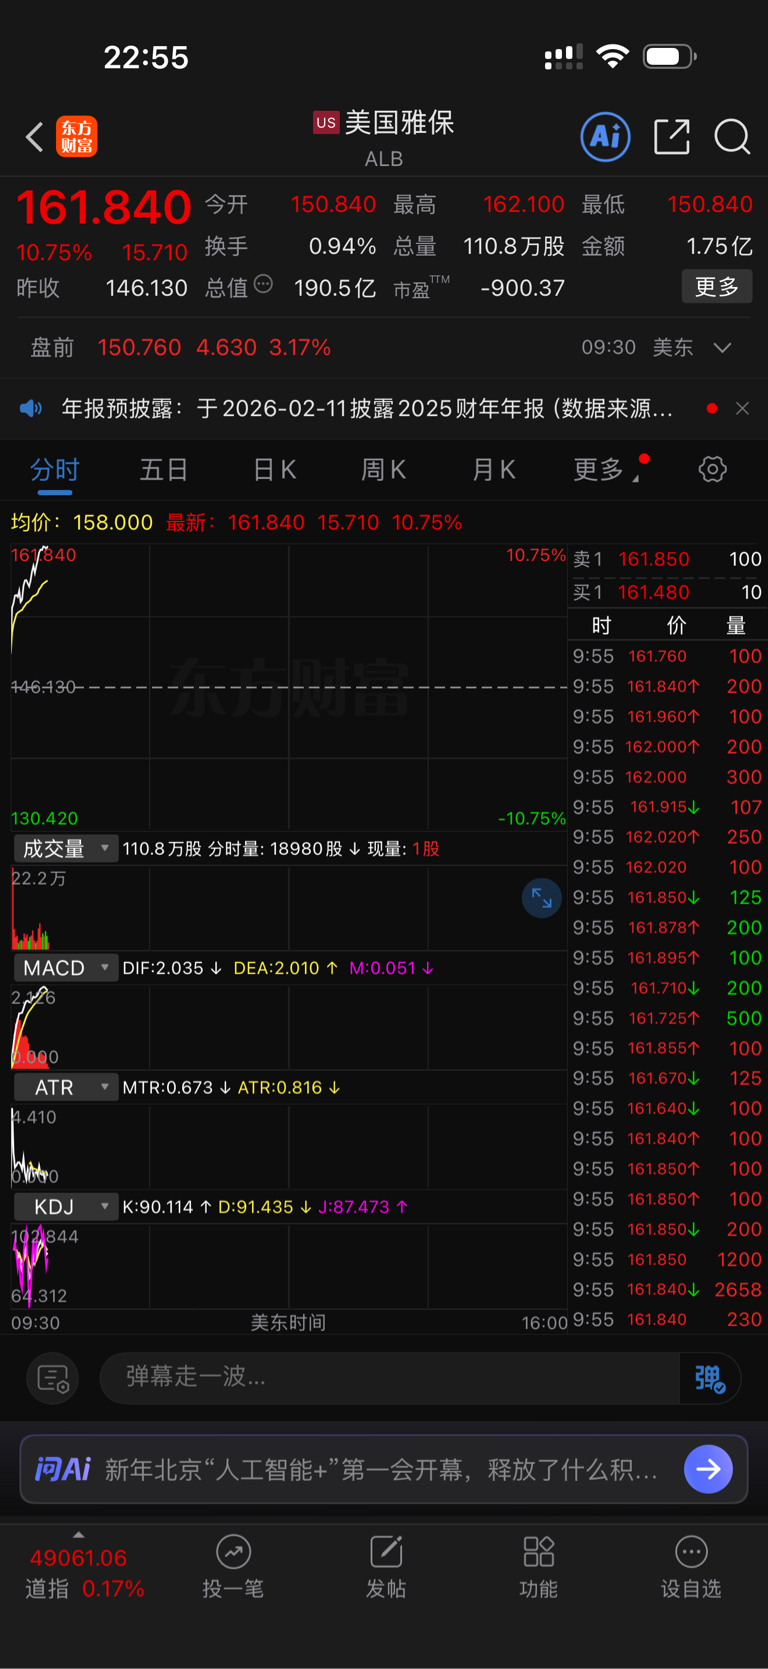Tap the DIF:2.035 MACD reading
This screenshot has height=1669, width=768.
click(171, 968)
